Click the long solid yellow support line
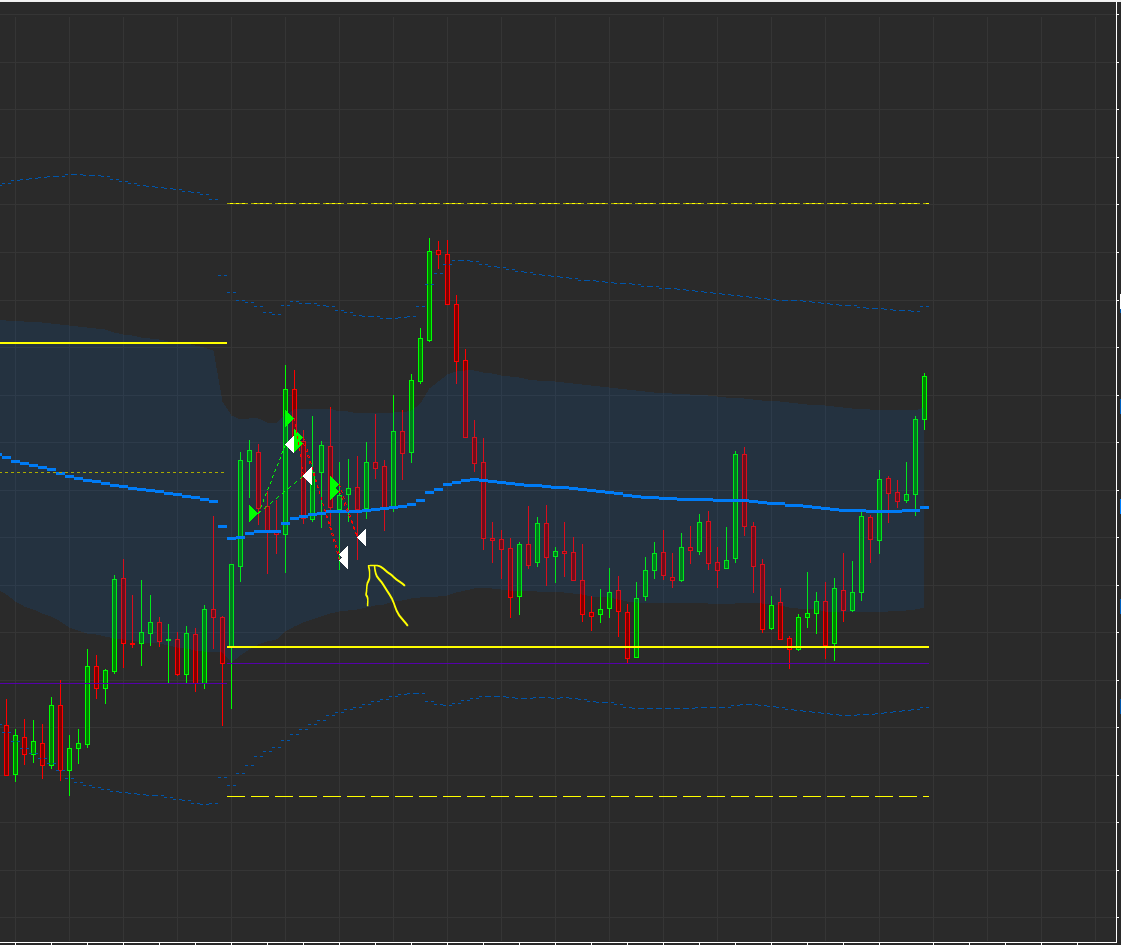 (x=578, y=647)
